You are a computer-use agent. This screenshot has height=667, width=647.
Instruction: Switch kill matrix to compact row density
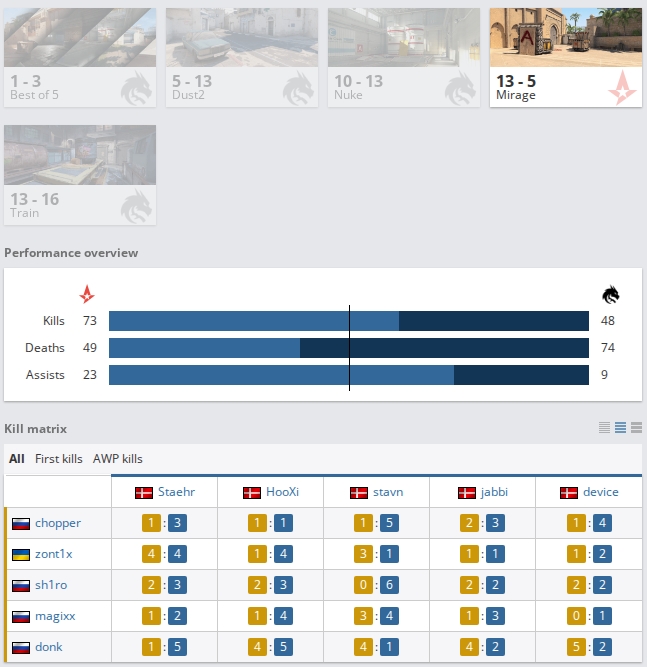pyautogui.click(x=604, y=428)
